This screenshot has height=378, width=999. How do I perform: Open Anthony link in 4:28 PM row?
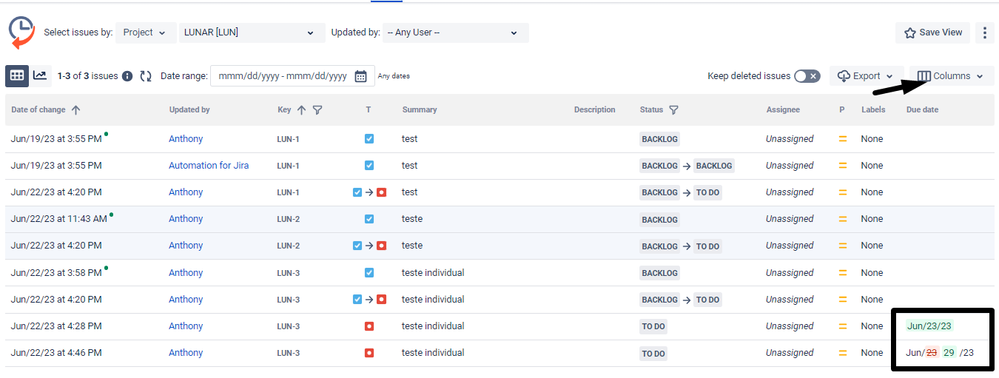pos(185,326)
